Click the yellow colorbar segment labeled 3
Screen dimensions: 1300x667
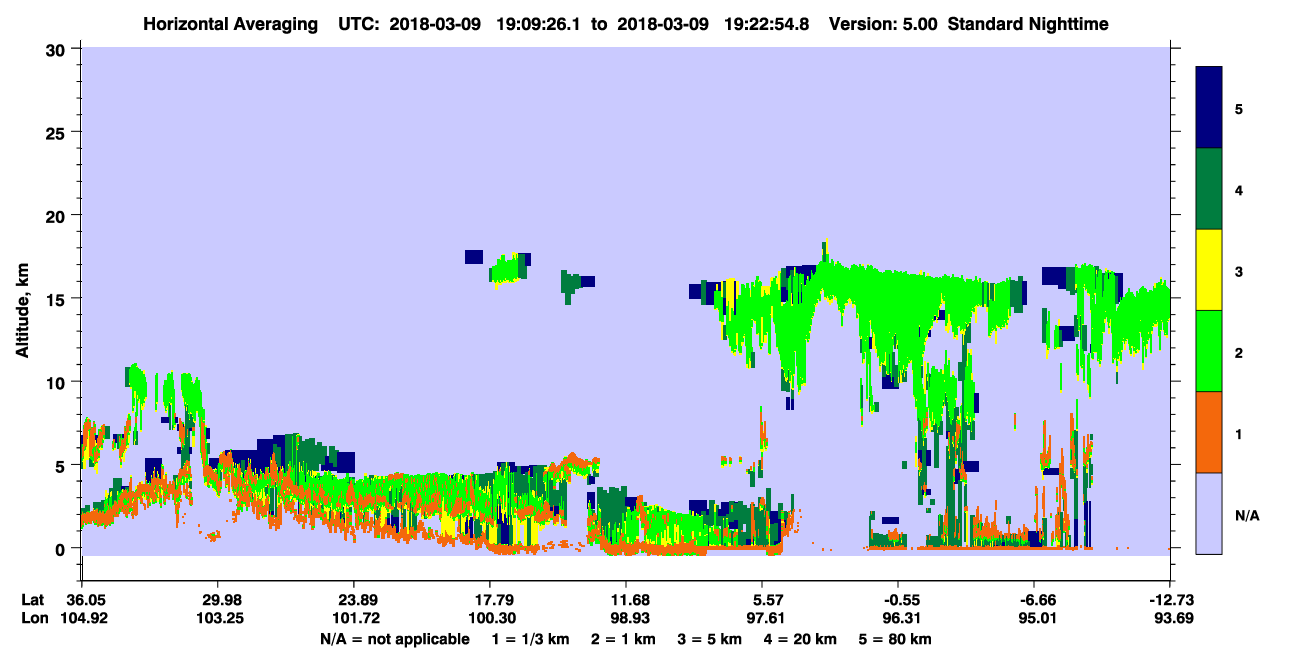click(x=1209, y=270)
